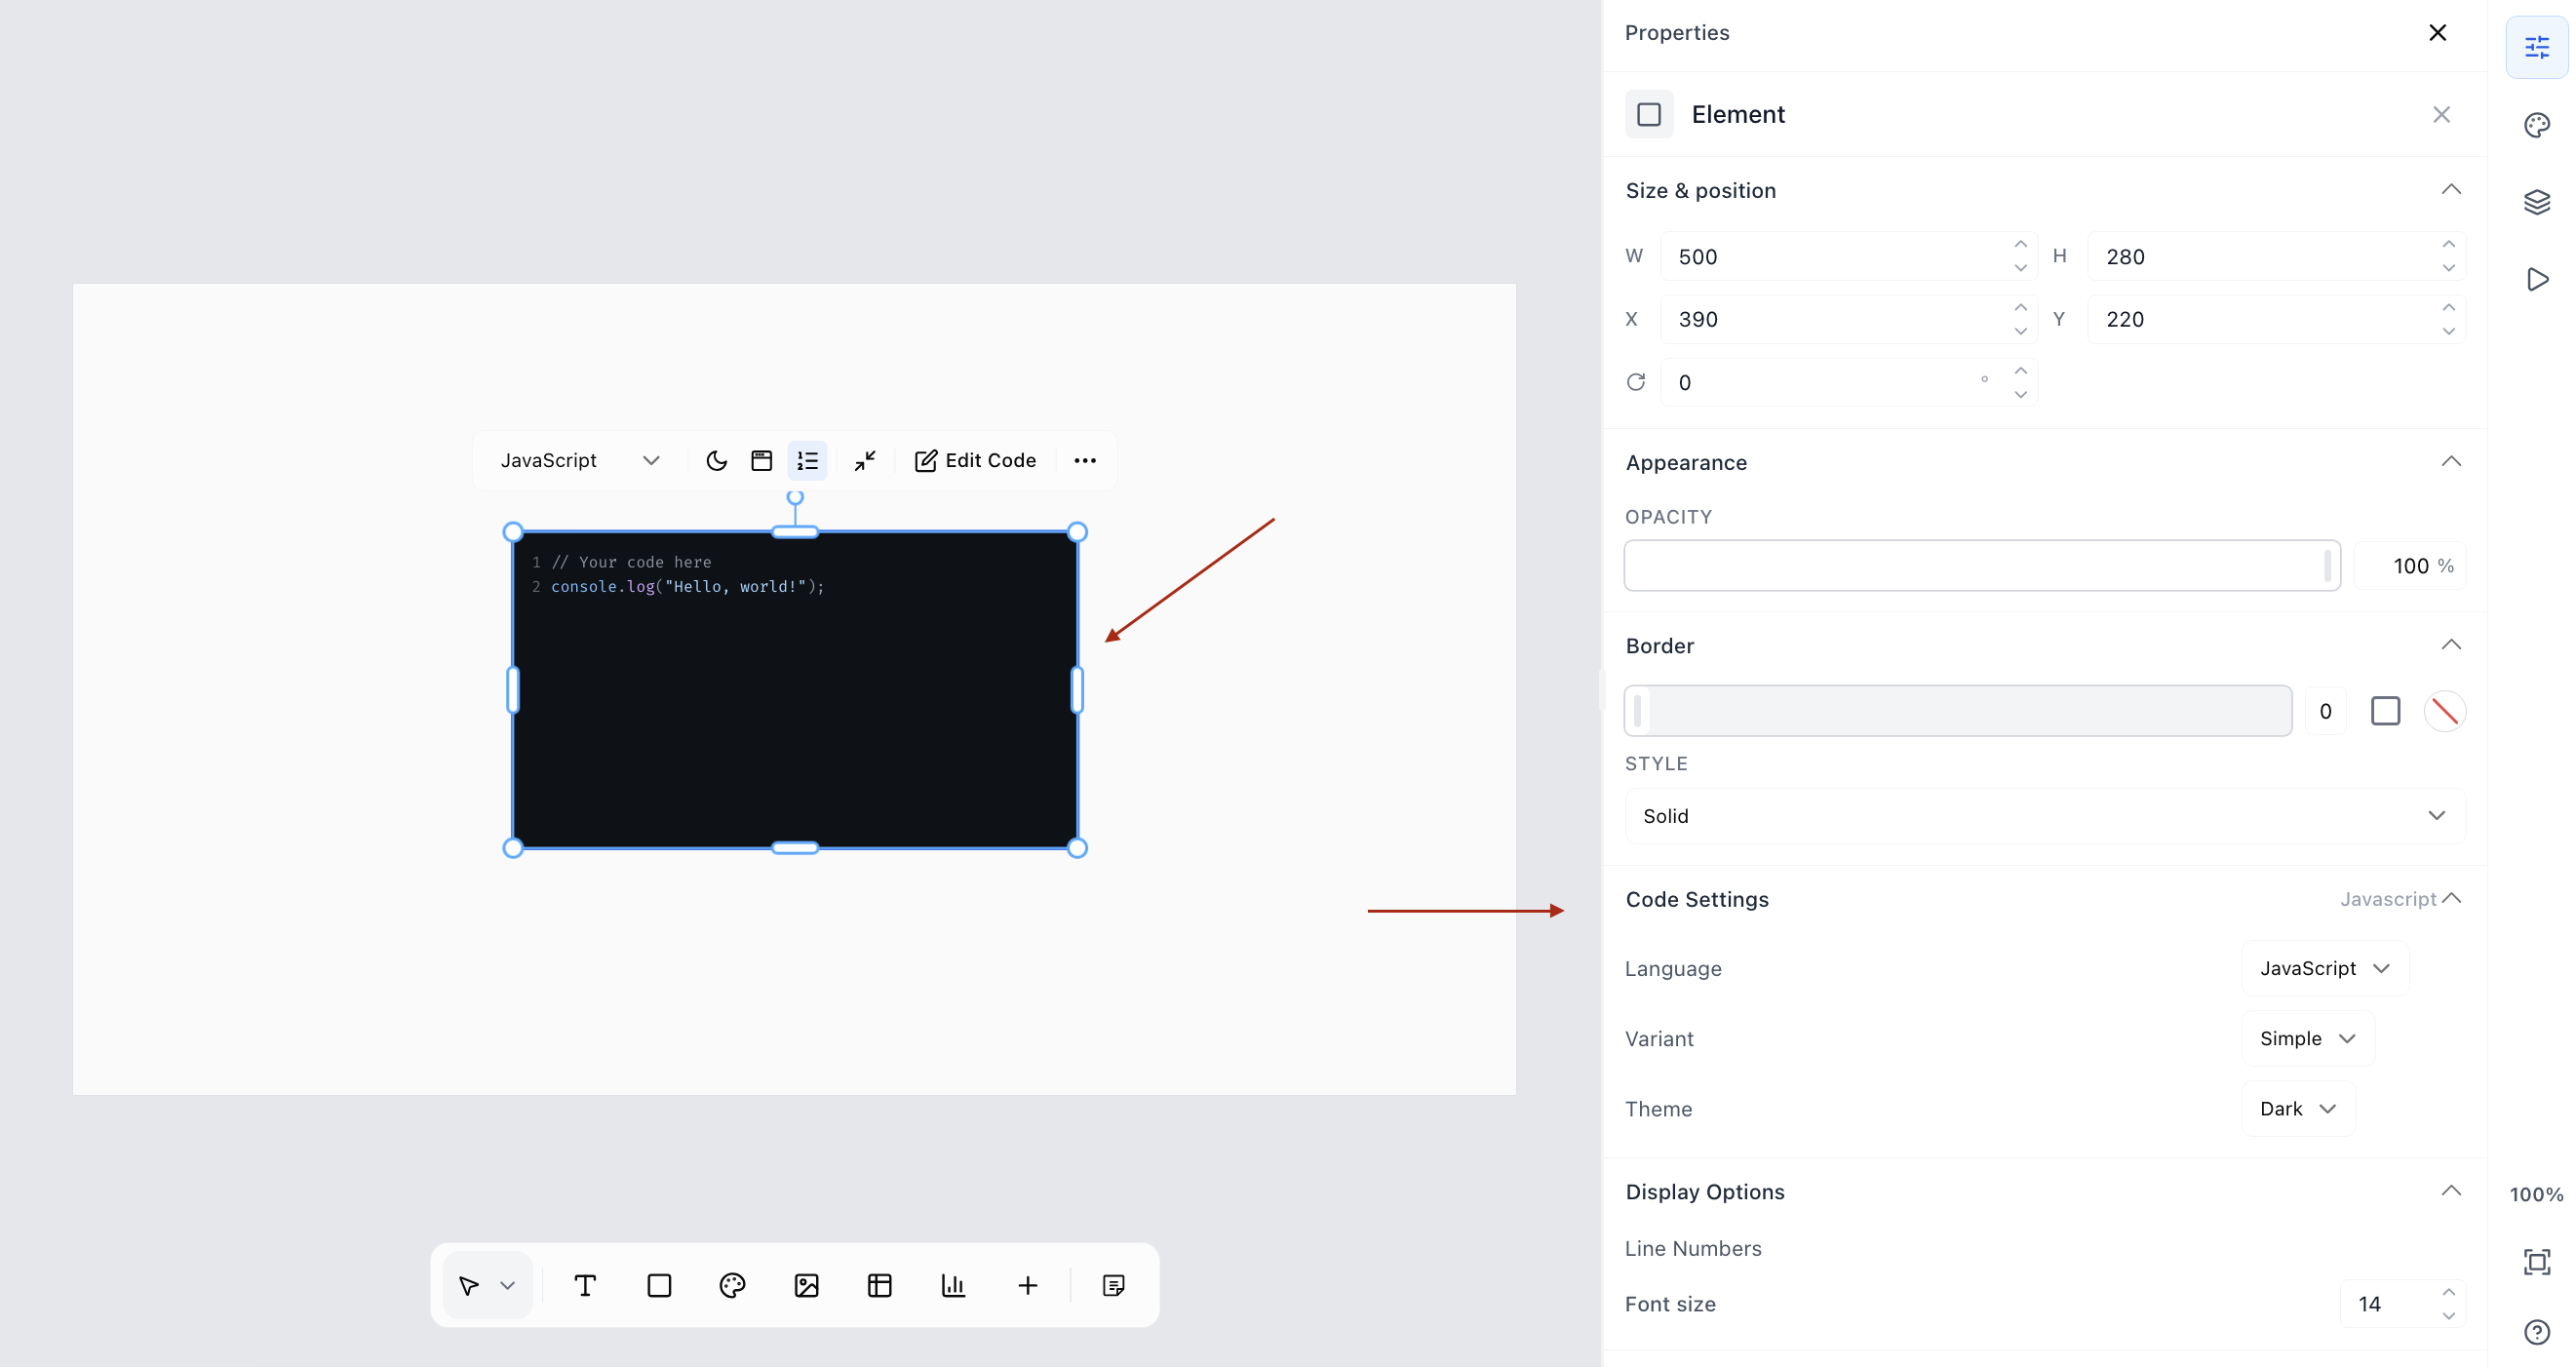Viewport: 2576px width, 1367px height.
Task: Click the Width input field
Action: click(x=1848, y=256)
